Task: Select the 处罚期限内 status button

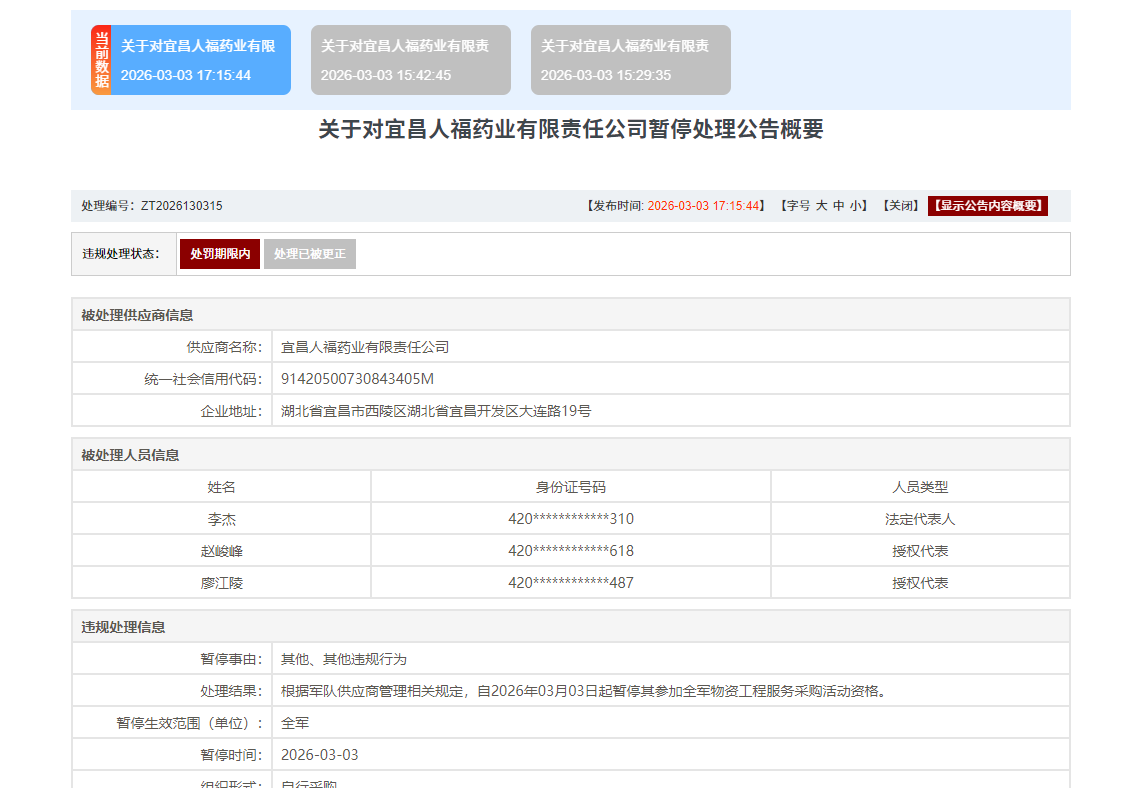Action: [x=220, y=254]
